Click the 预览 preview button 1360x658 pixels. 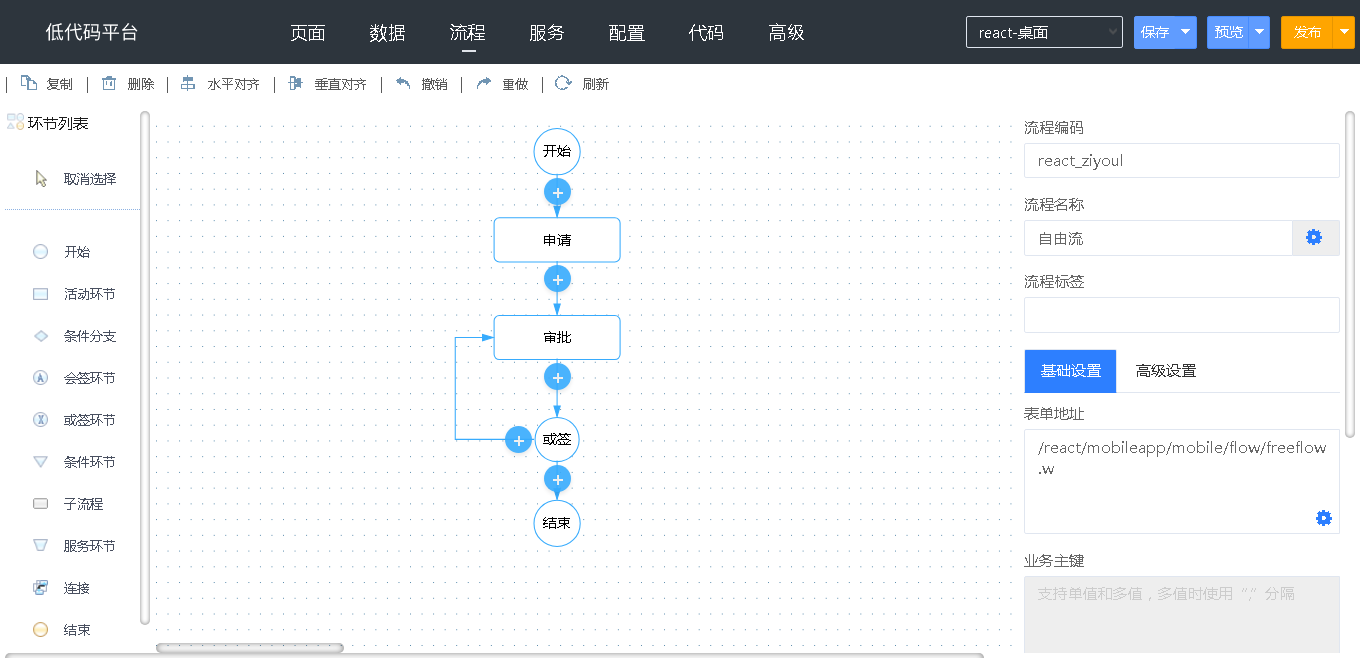click(x=1228, y=32)
